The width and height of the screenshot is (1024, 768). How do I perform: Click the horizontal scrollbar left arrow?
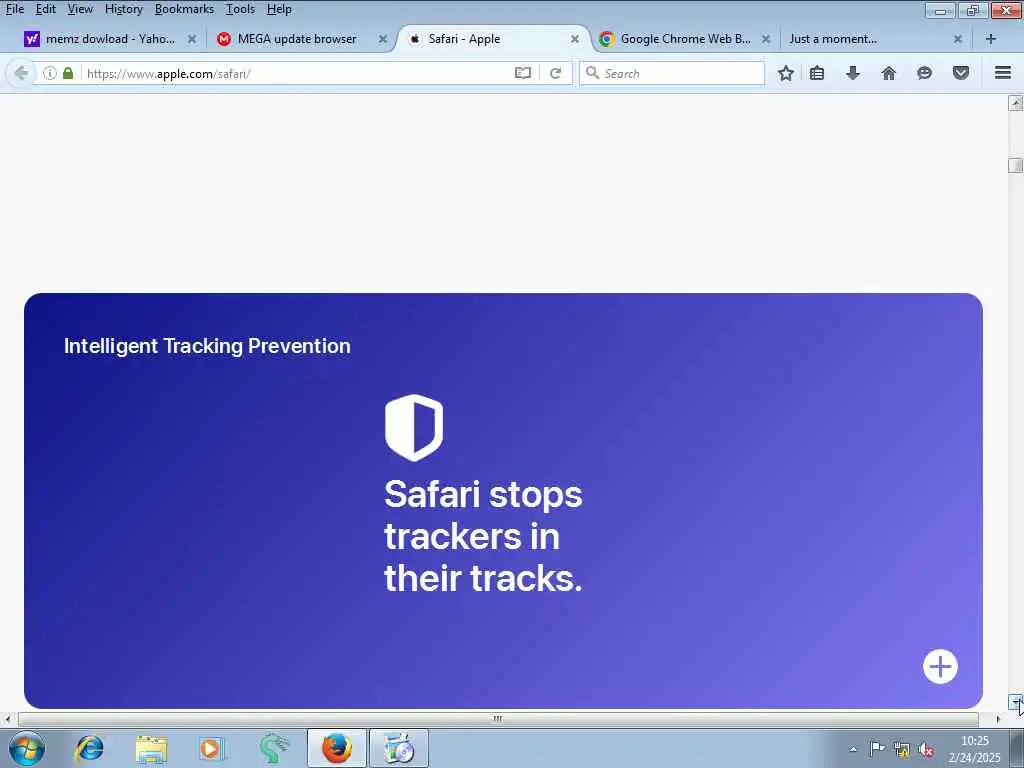8,719
